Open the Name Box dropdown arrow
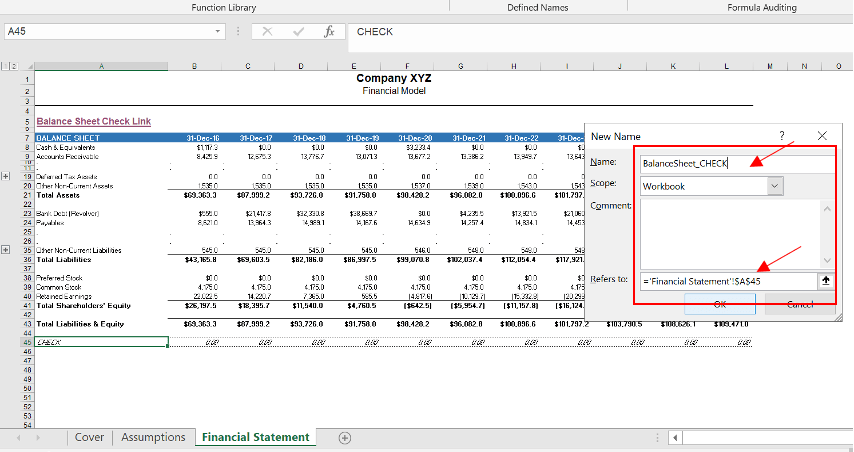This screenshot has height=452, width=854. point(217,32)
